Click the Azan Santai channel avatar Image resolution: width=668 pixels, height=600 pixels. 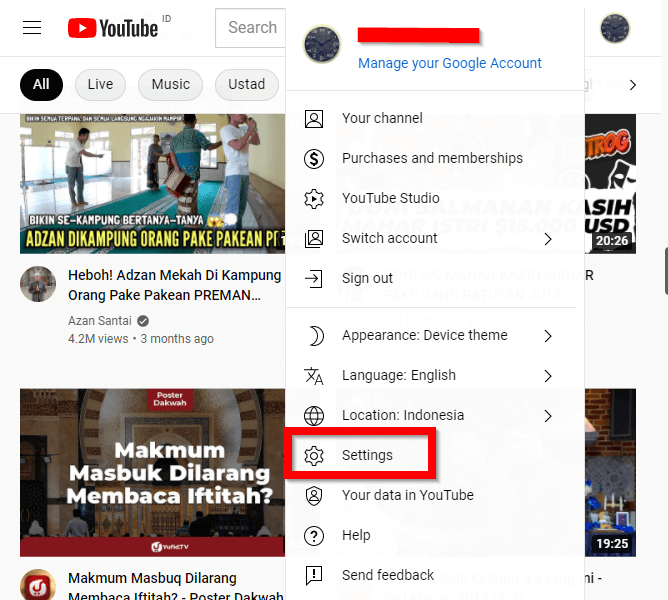coord(38,284)
